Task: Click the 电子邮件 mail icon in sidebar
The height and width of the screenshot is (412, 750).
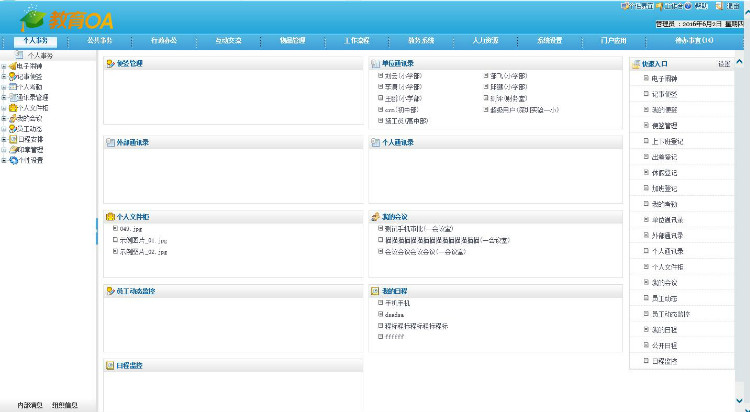Action: coord(11,67)
